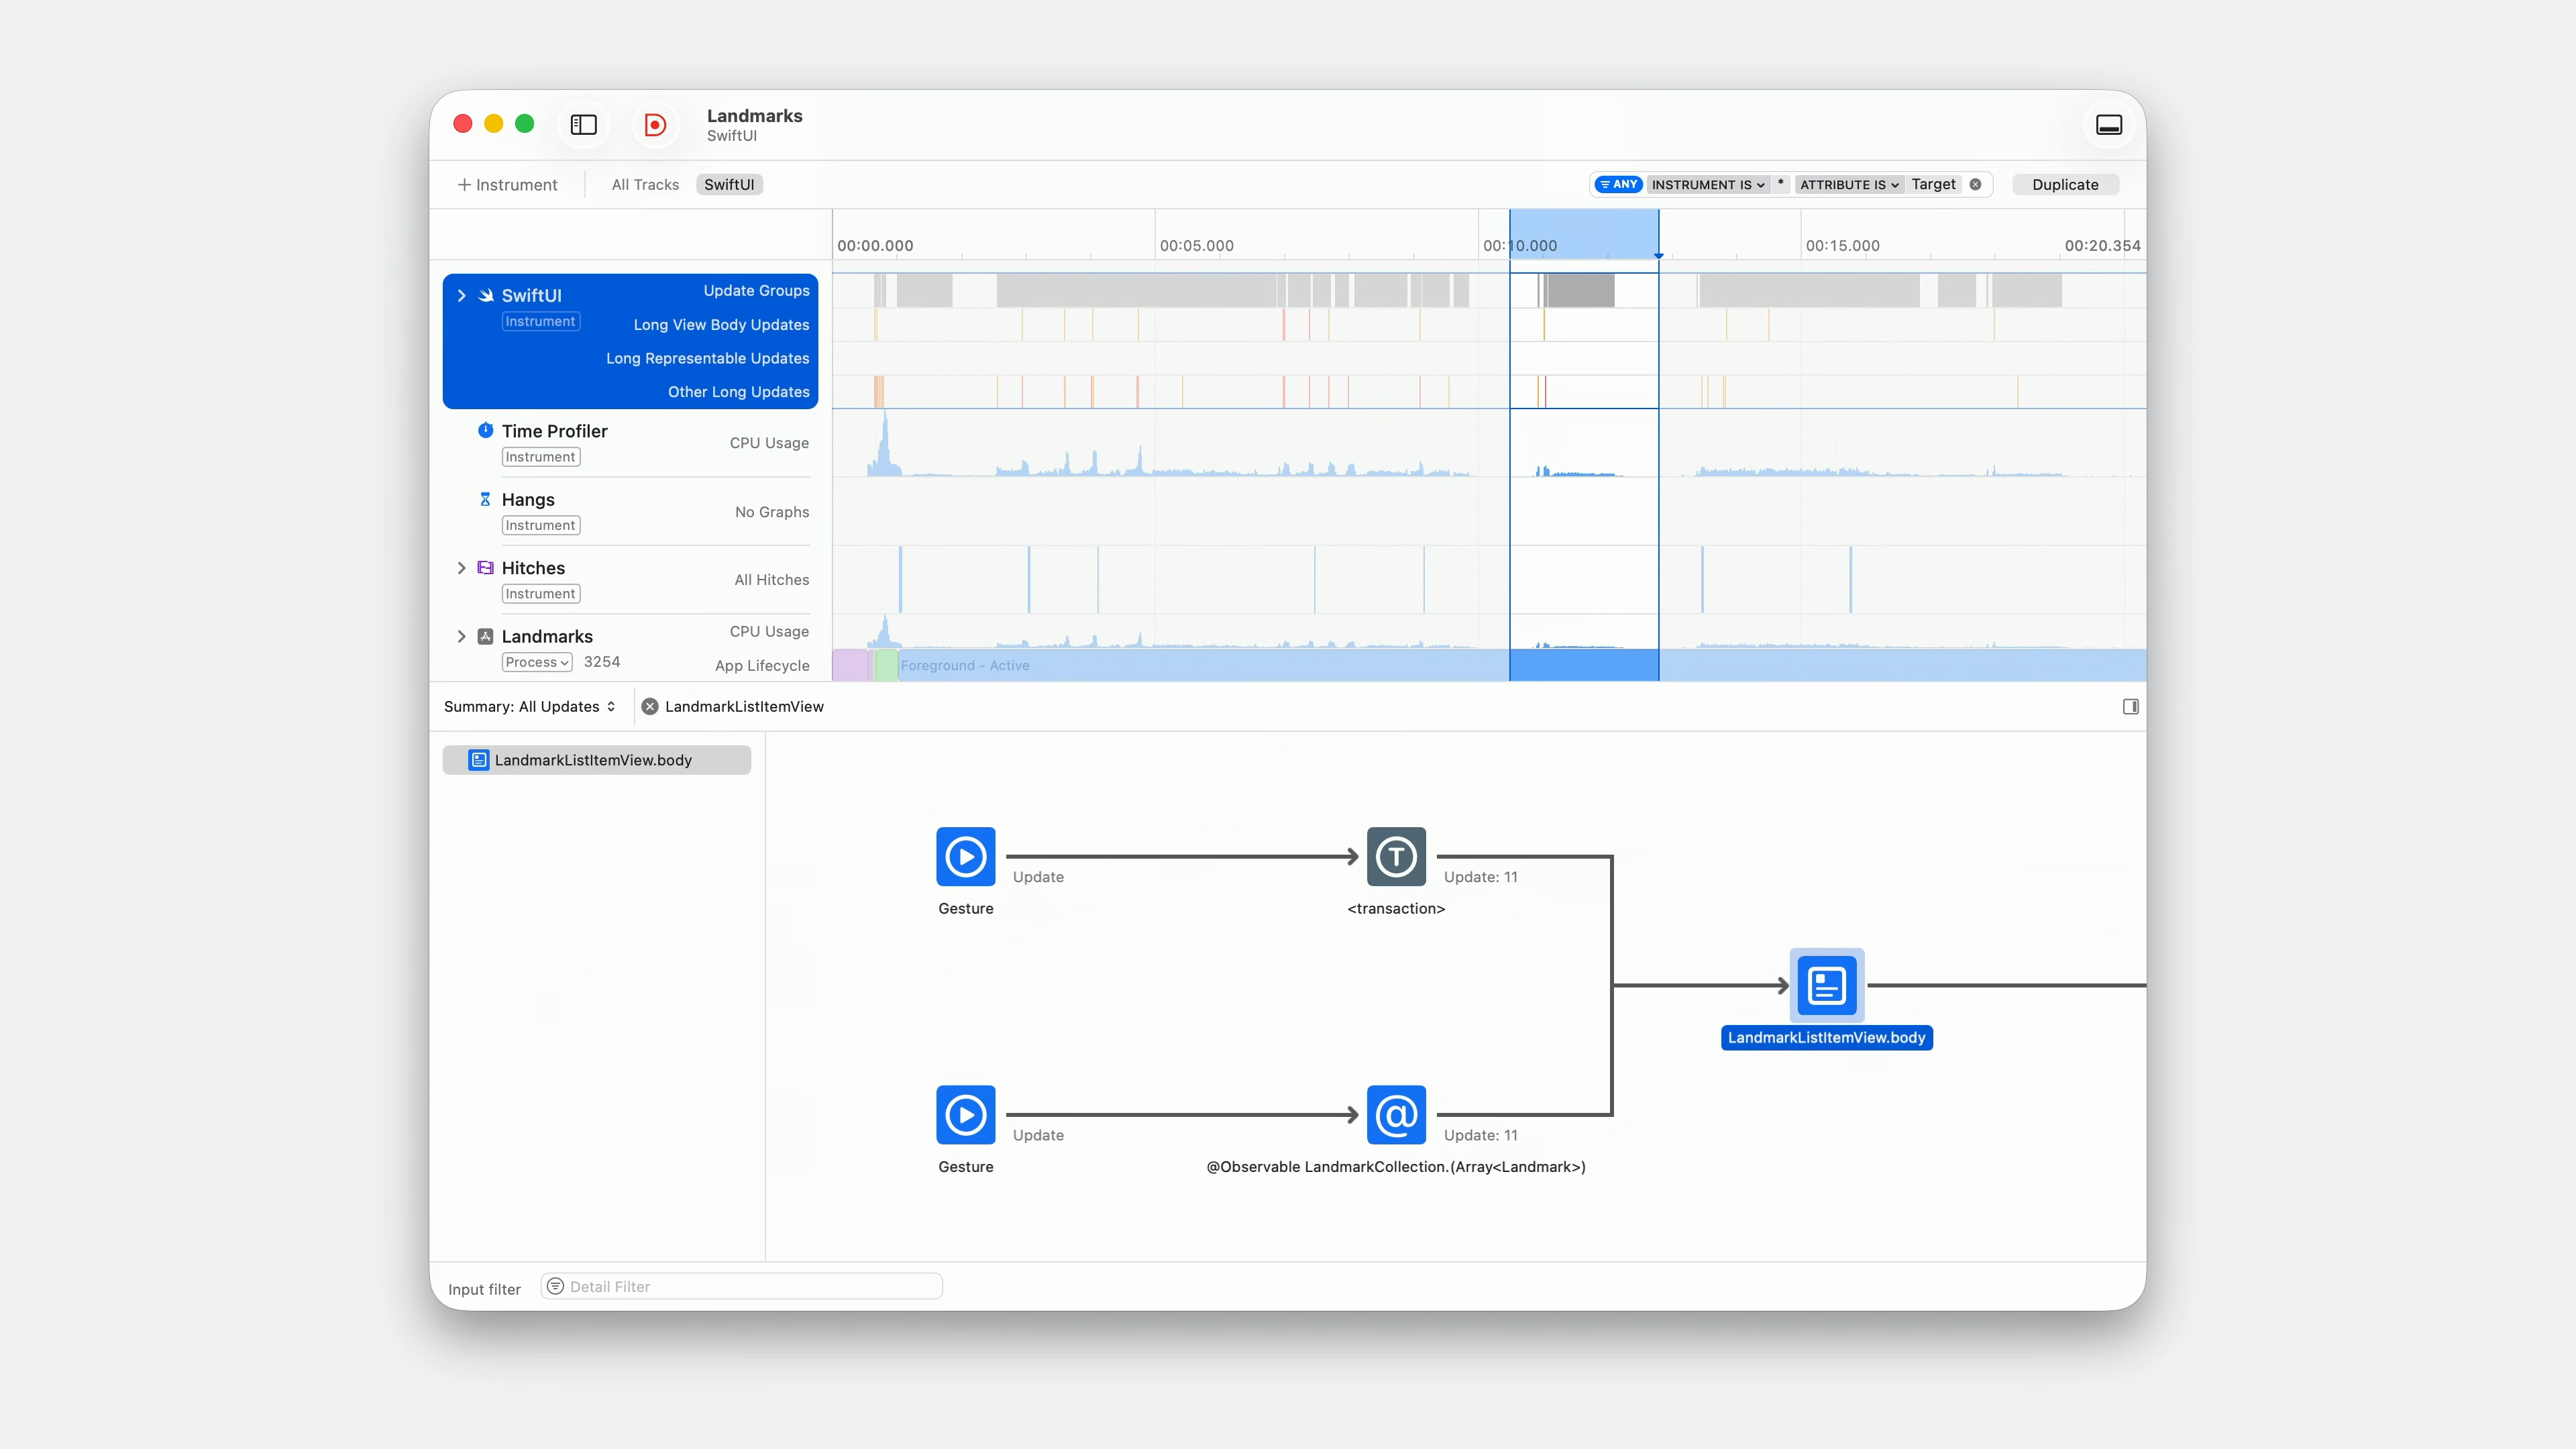Toggle the left sidebar panel icon
The width and height of the screenshot is (2576, 1449).
coord(583,124)
